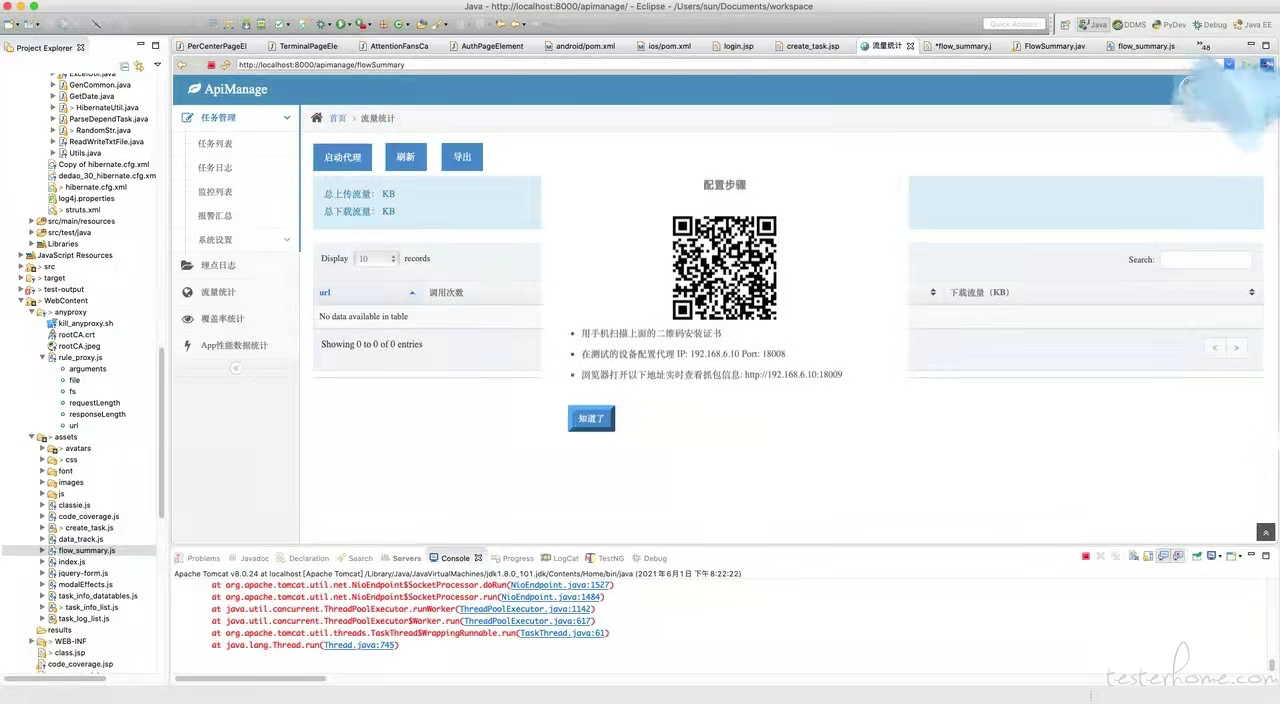Collapse the WebContent folder in Project Explorer
Screen dimensions: 1280x704
tap(21, 301)
